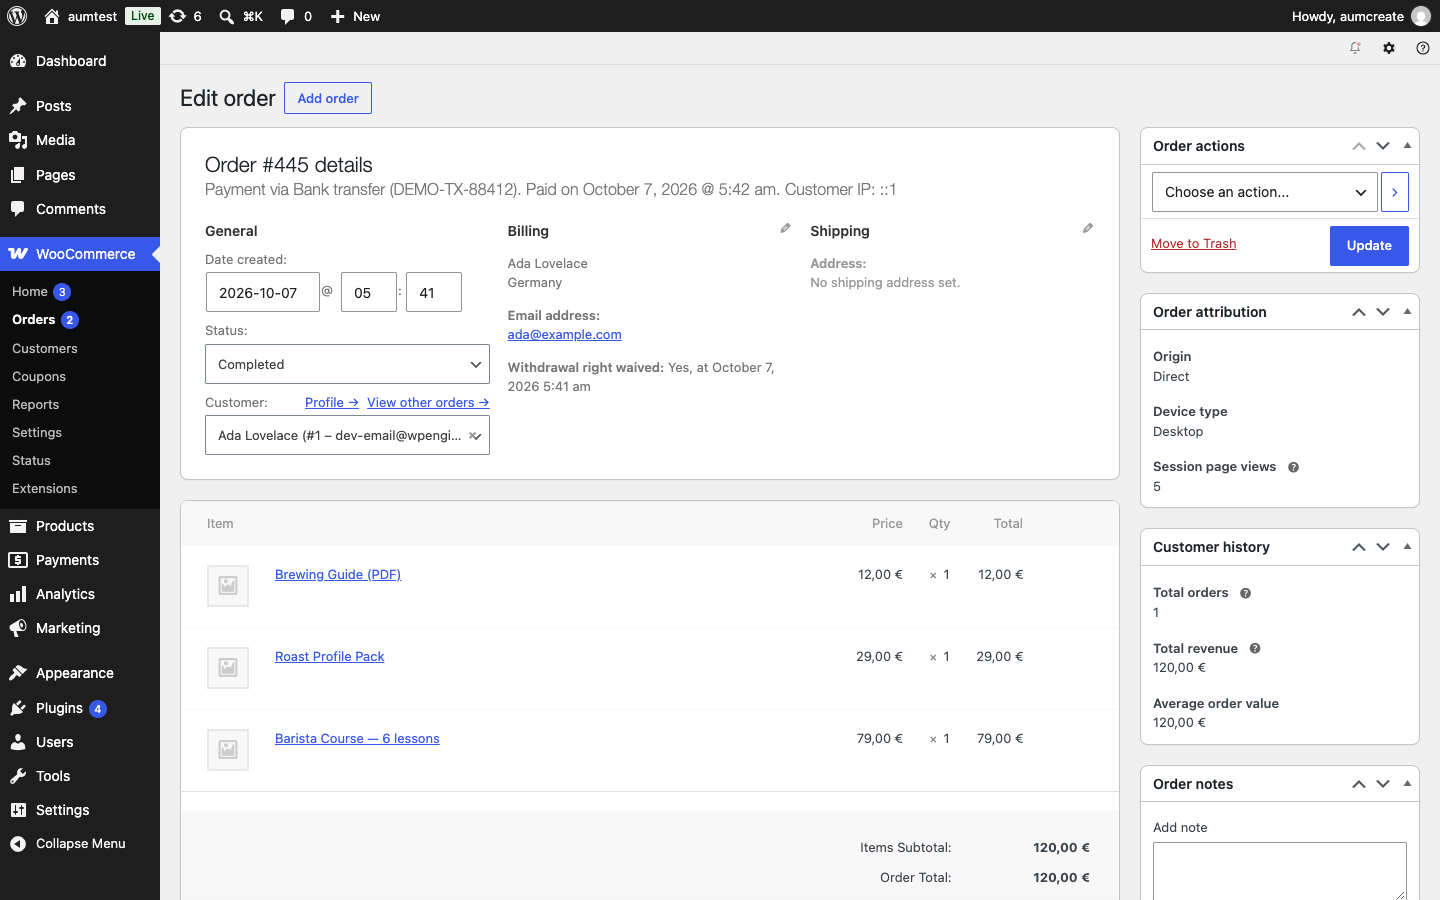
Task: Open the Barista Course — 6 lessons link
Action: point(357,739)
